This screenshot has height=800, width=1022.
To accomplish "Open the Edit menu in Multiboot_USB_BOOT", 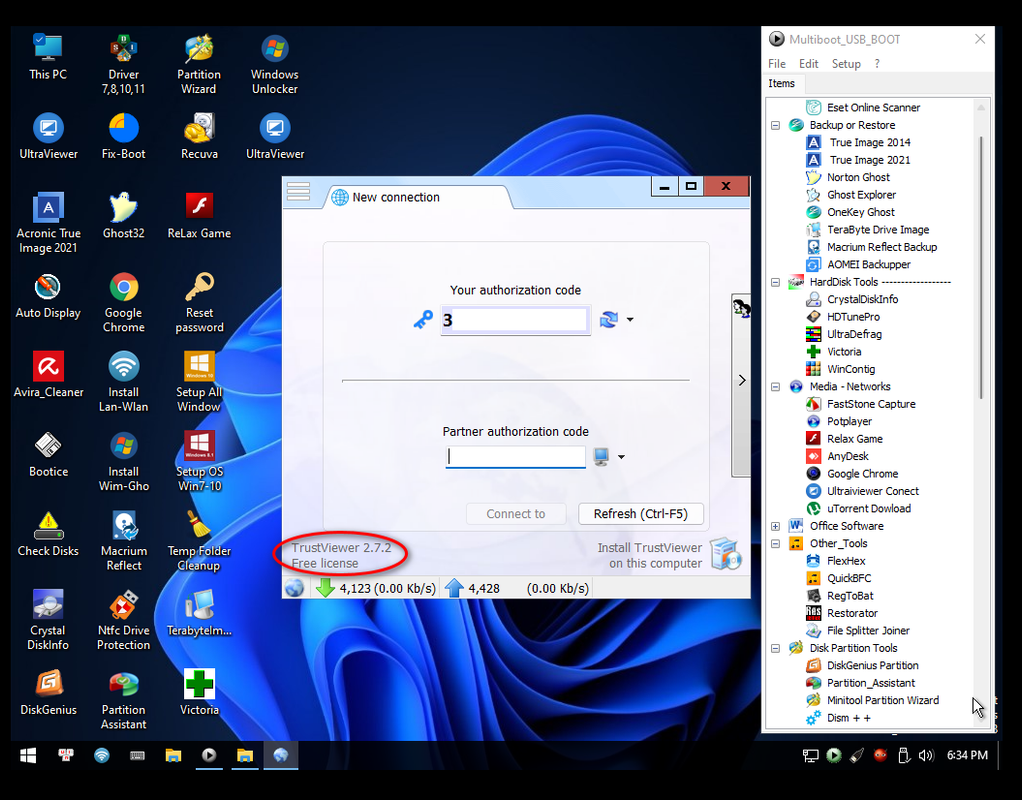I will [x=808, y=64].
